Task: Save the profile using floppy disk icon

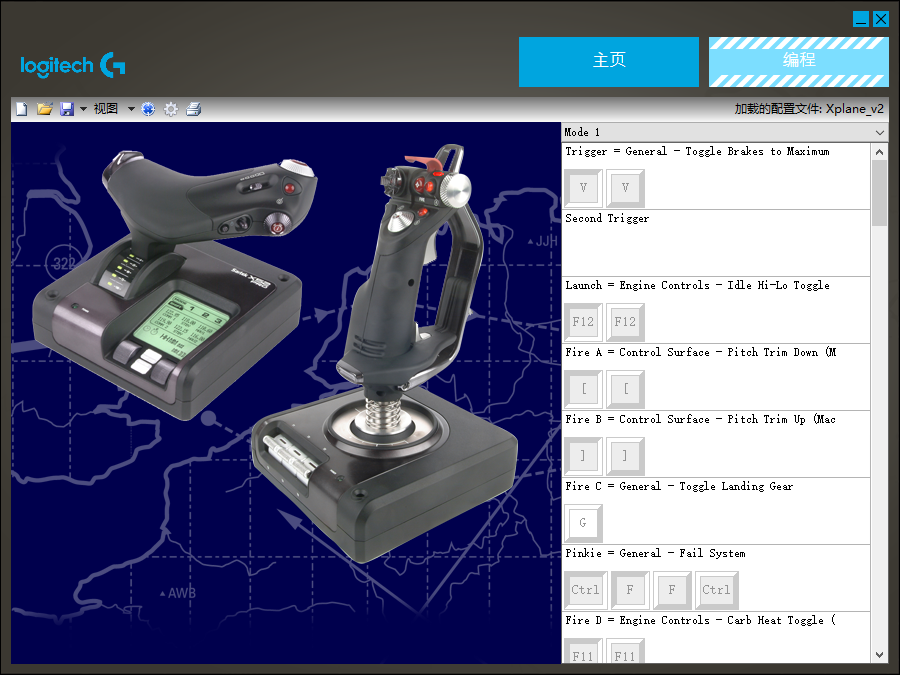Action: pyautogui.click(x=67, y=109)
